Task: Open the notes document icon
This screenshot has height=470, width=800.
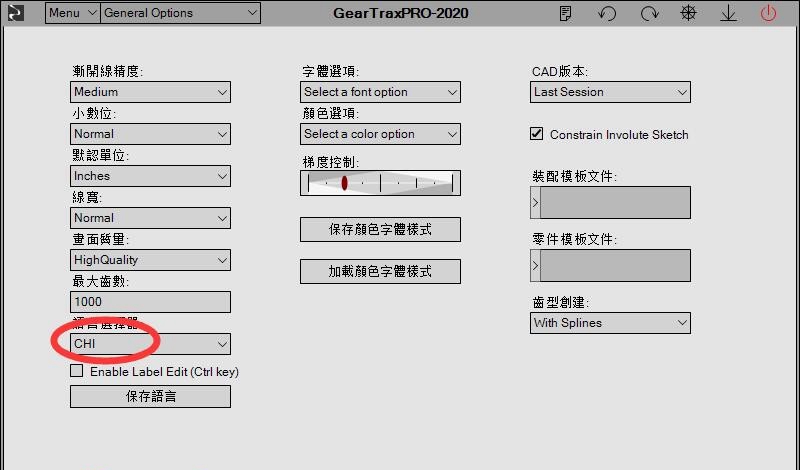Action: click(565, 13)
